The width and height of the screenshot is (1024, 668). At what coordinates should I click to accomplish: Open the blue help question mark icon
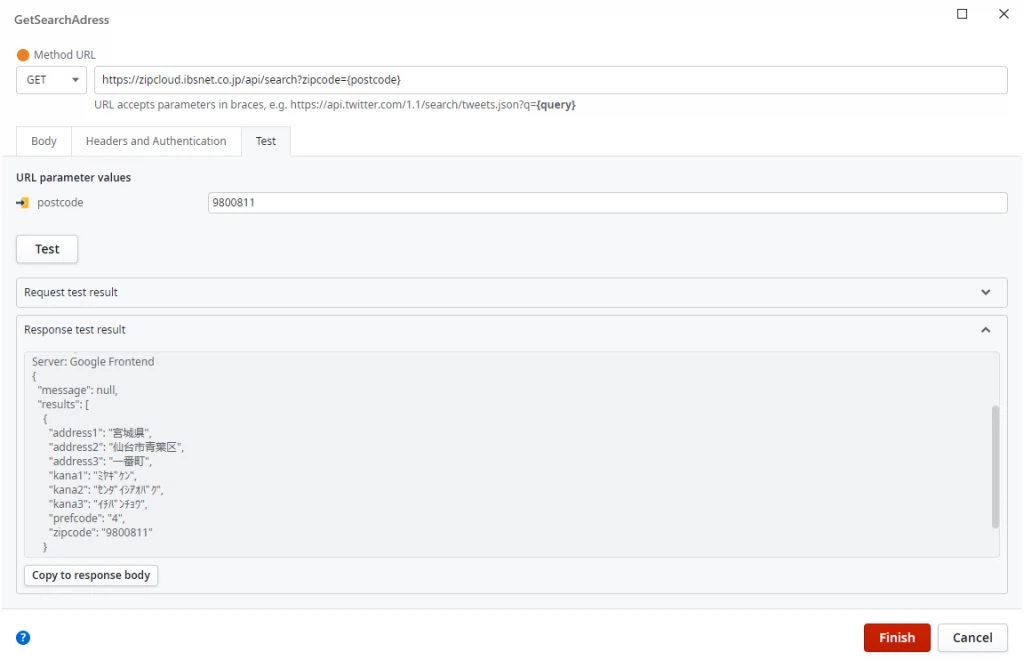pyautogui.click(x=23, y=637)
